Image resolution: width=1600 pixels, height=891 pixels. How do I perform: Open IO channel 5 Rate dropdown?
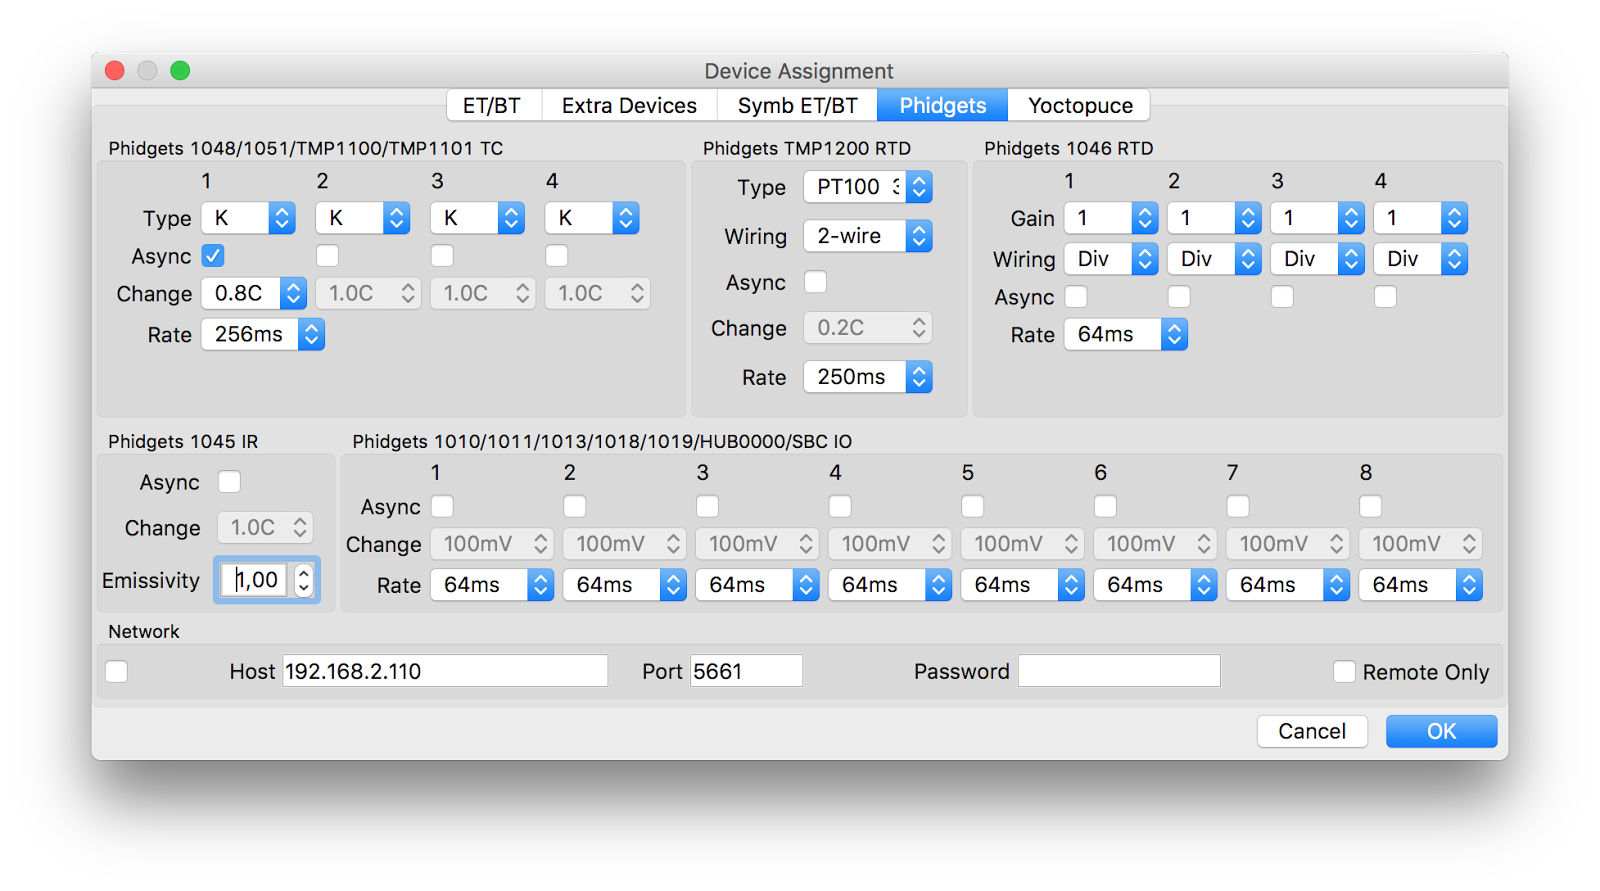pyautogui.click(x=1022, y=585)
